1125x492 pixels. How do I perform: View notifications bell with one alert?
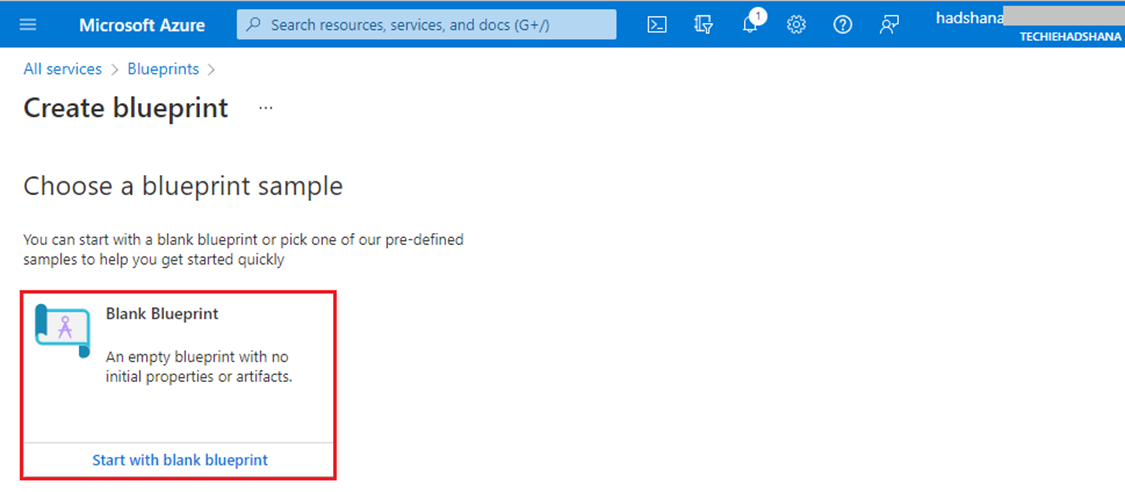pos(751,23)
